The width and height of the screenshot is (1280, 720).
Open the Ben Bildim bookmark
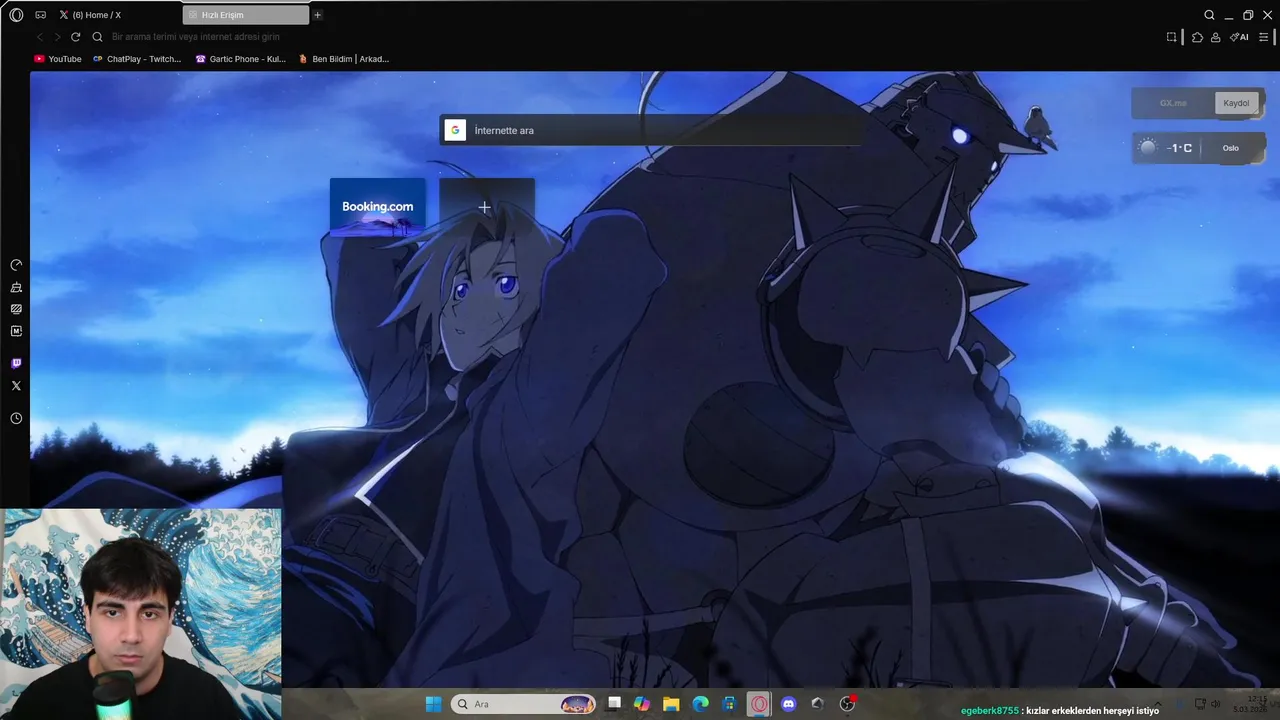(x=343, y=59)
